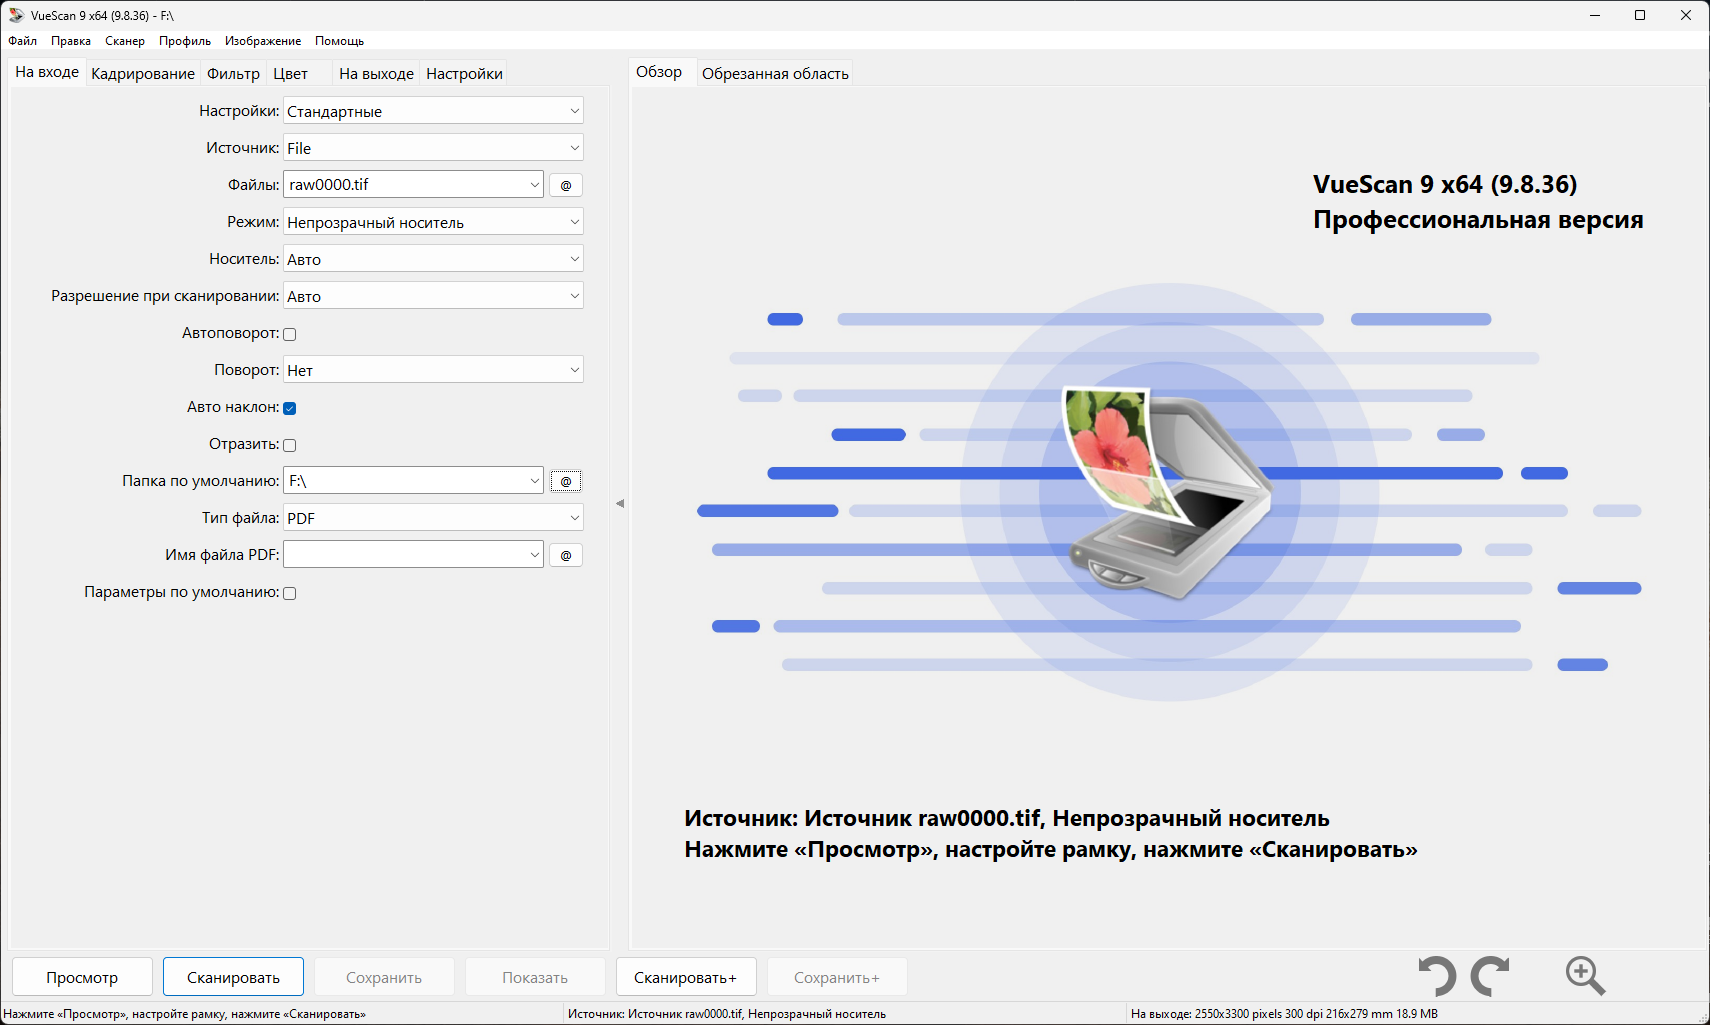Collapse left panel with the small arrow

coord(620,503)
